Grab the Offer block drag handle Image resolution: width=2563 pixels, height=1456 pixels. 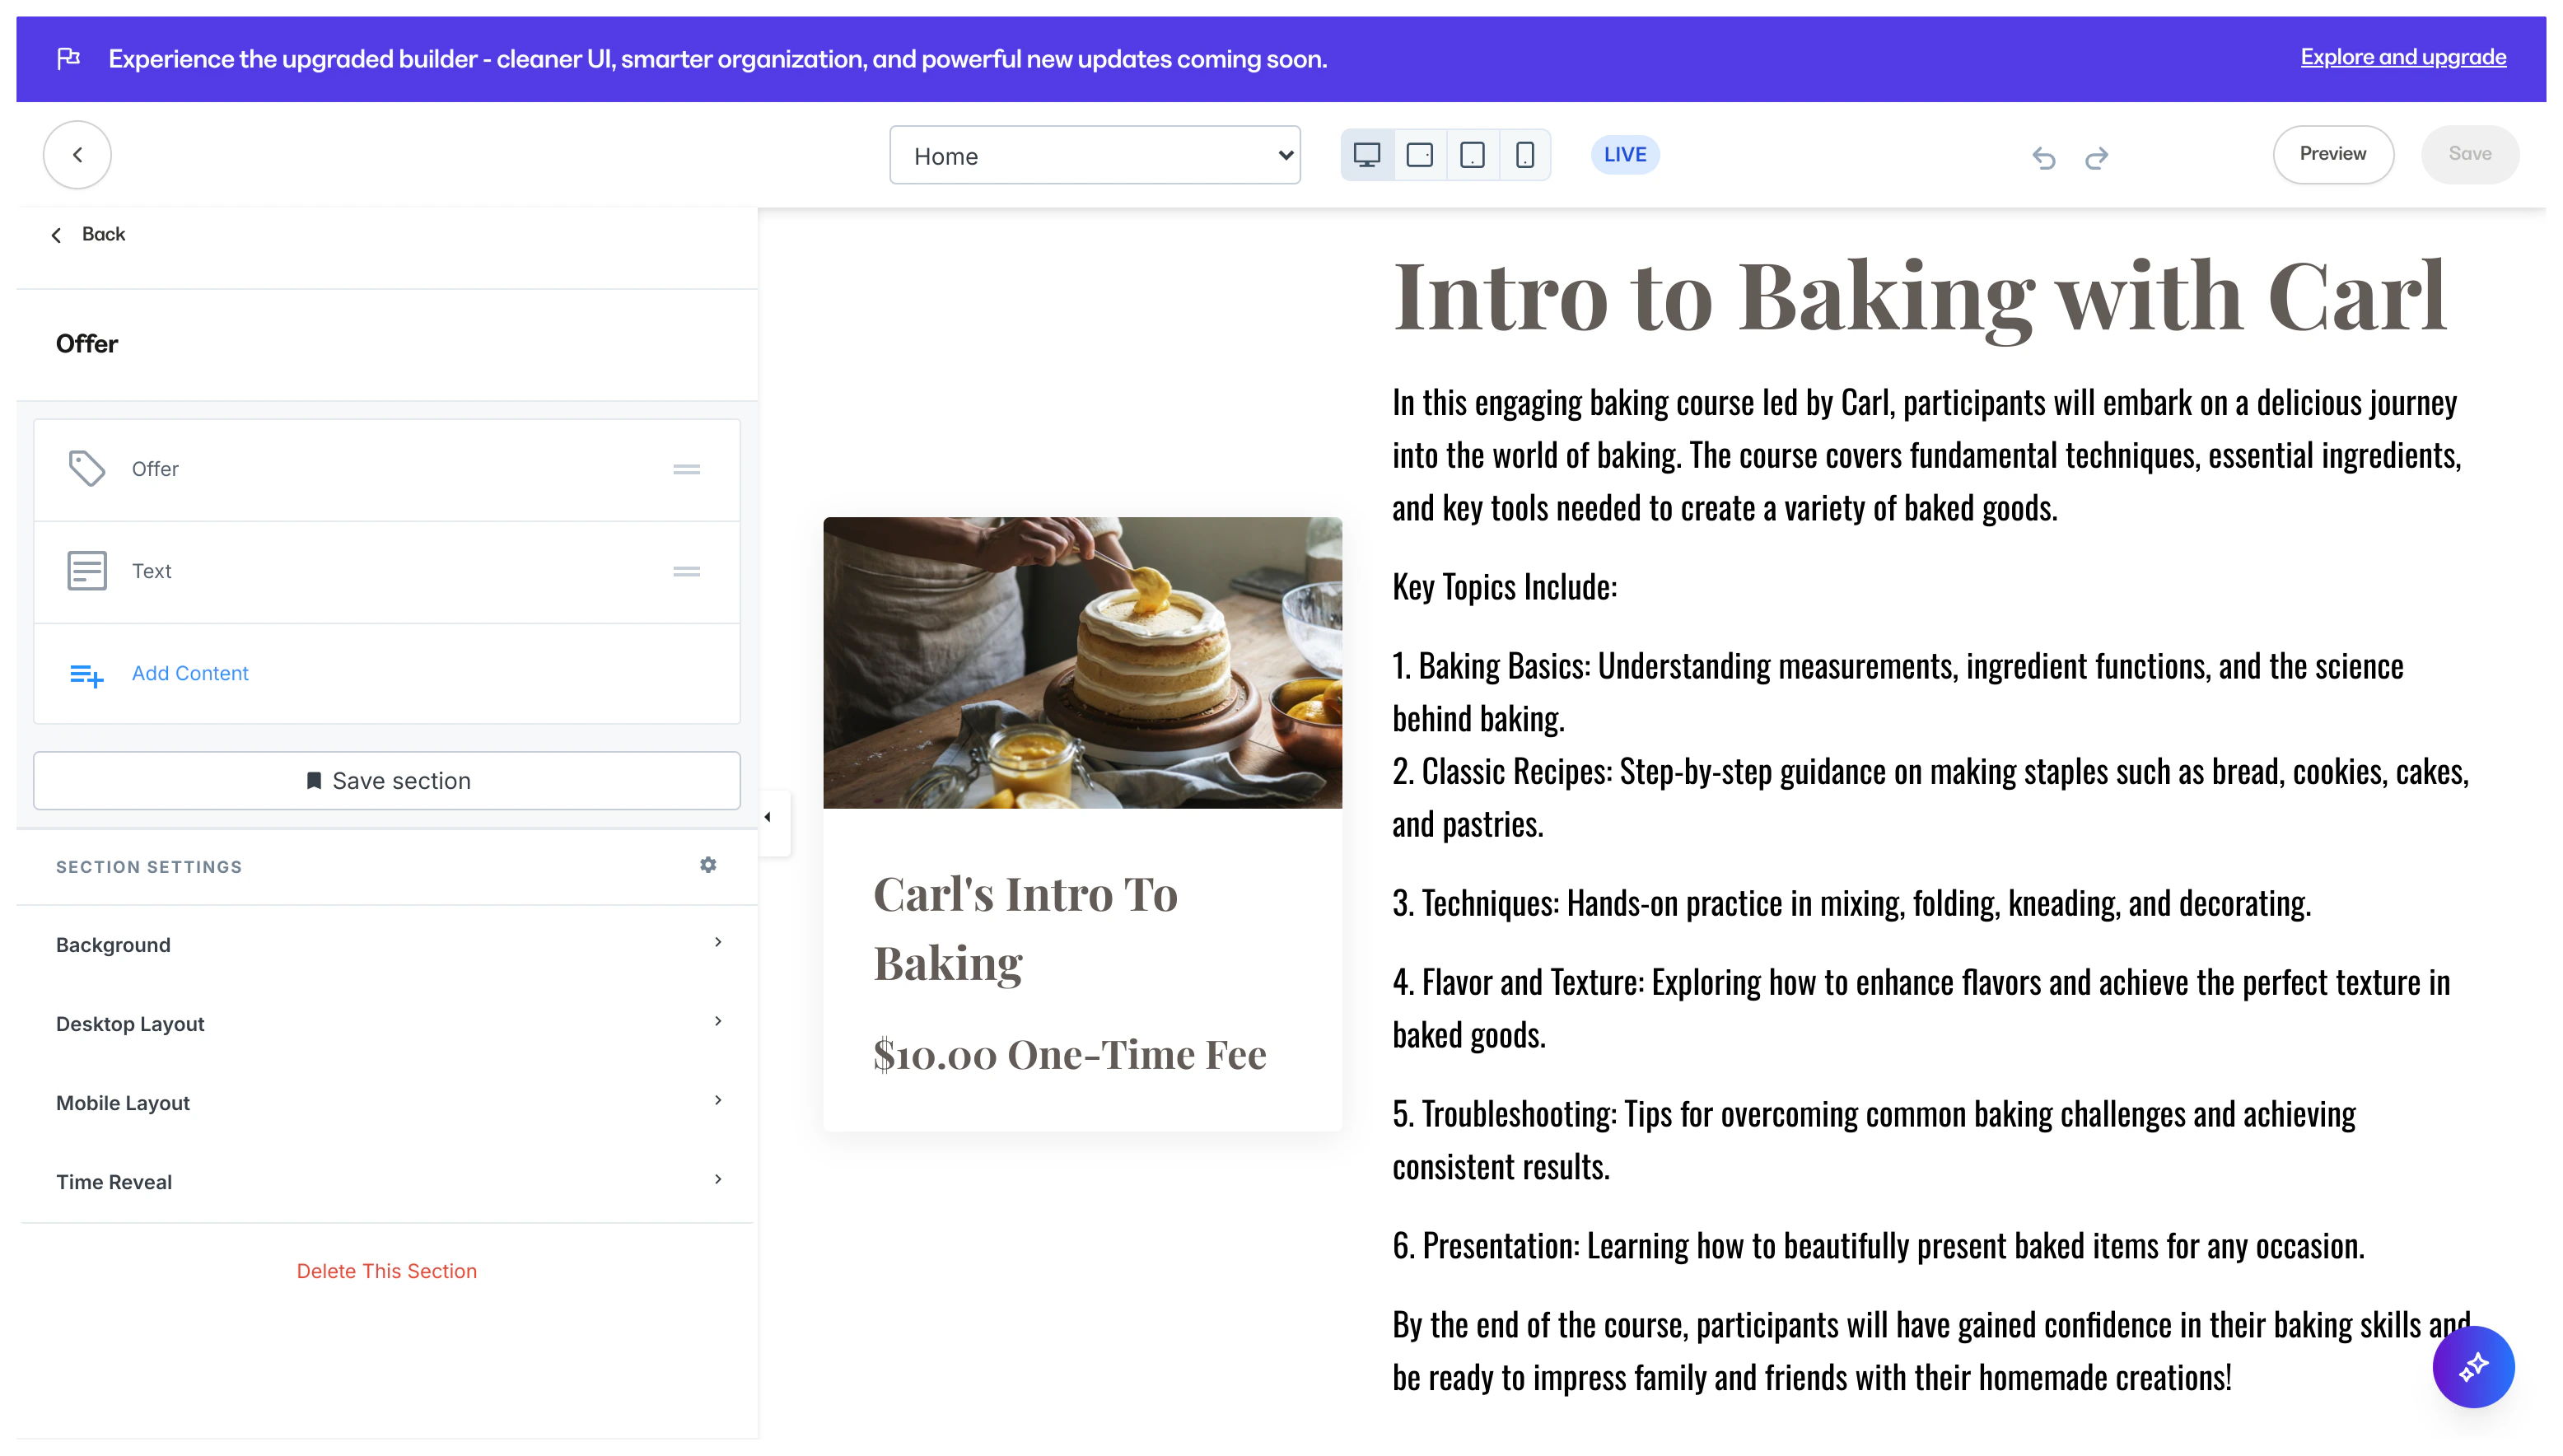click(x=686, y=469)
